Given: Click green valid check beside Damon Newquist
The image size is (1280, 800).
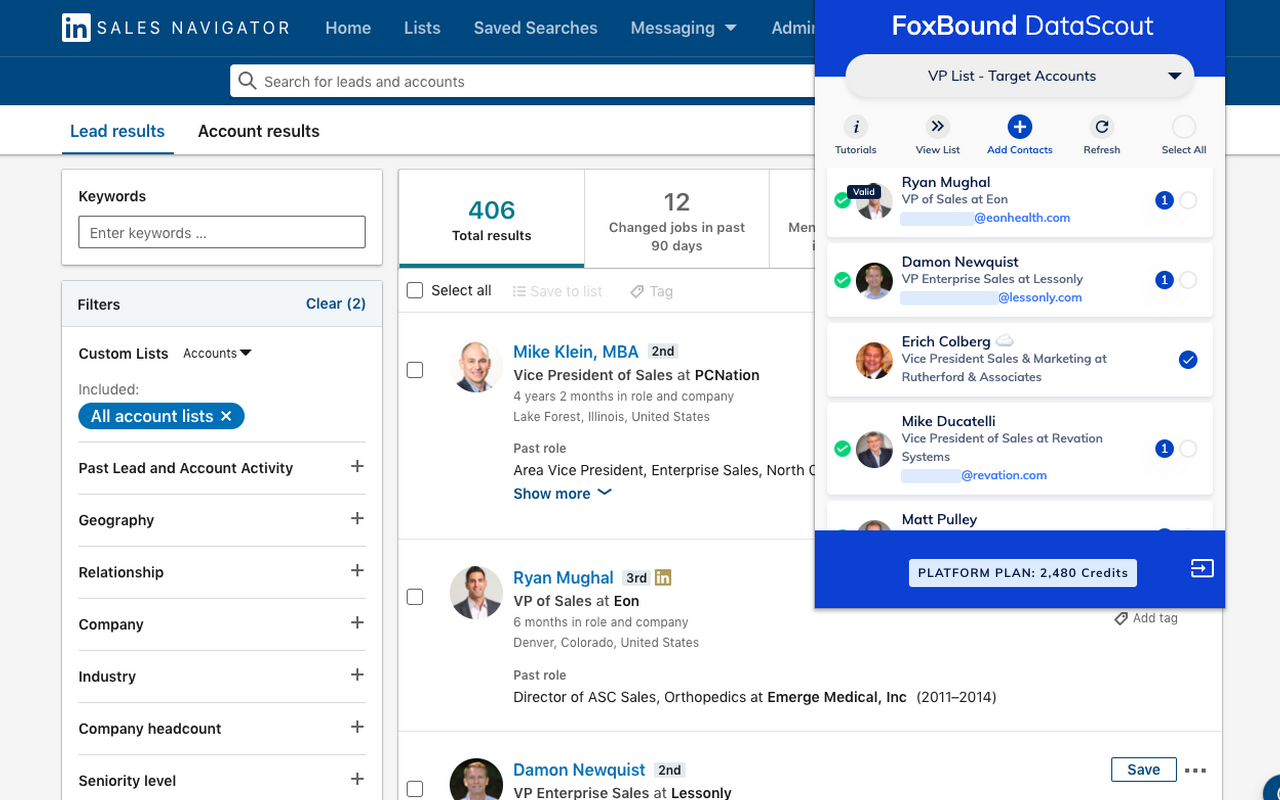Looking at the screenshot, I should [x=842, y=280].
